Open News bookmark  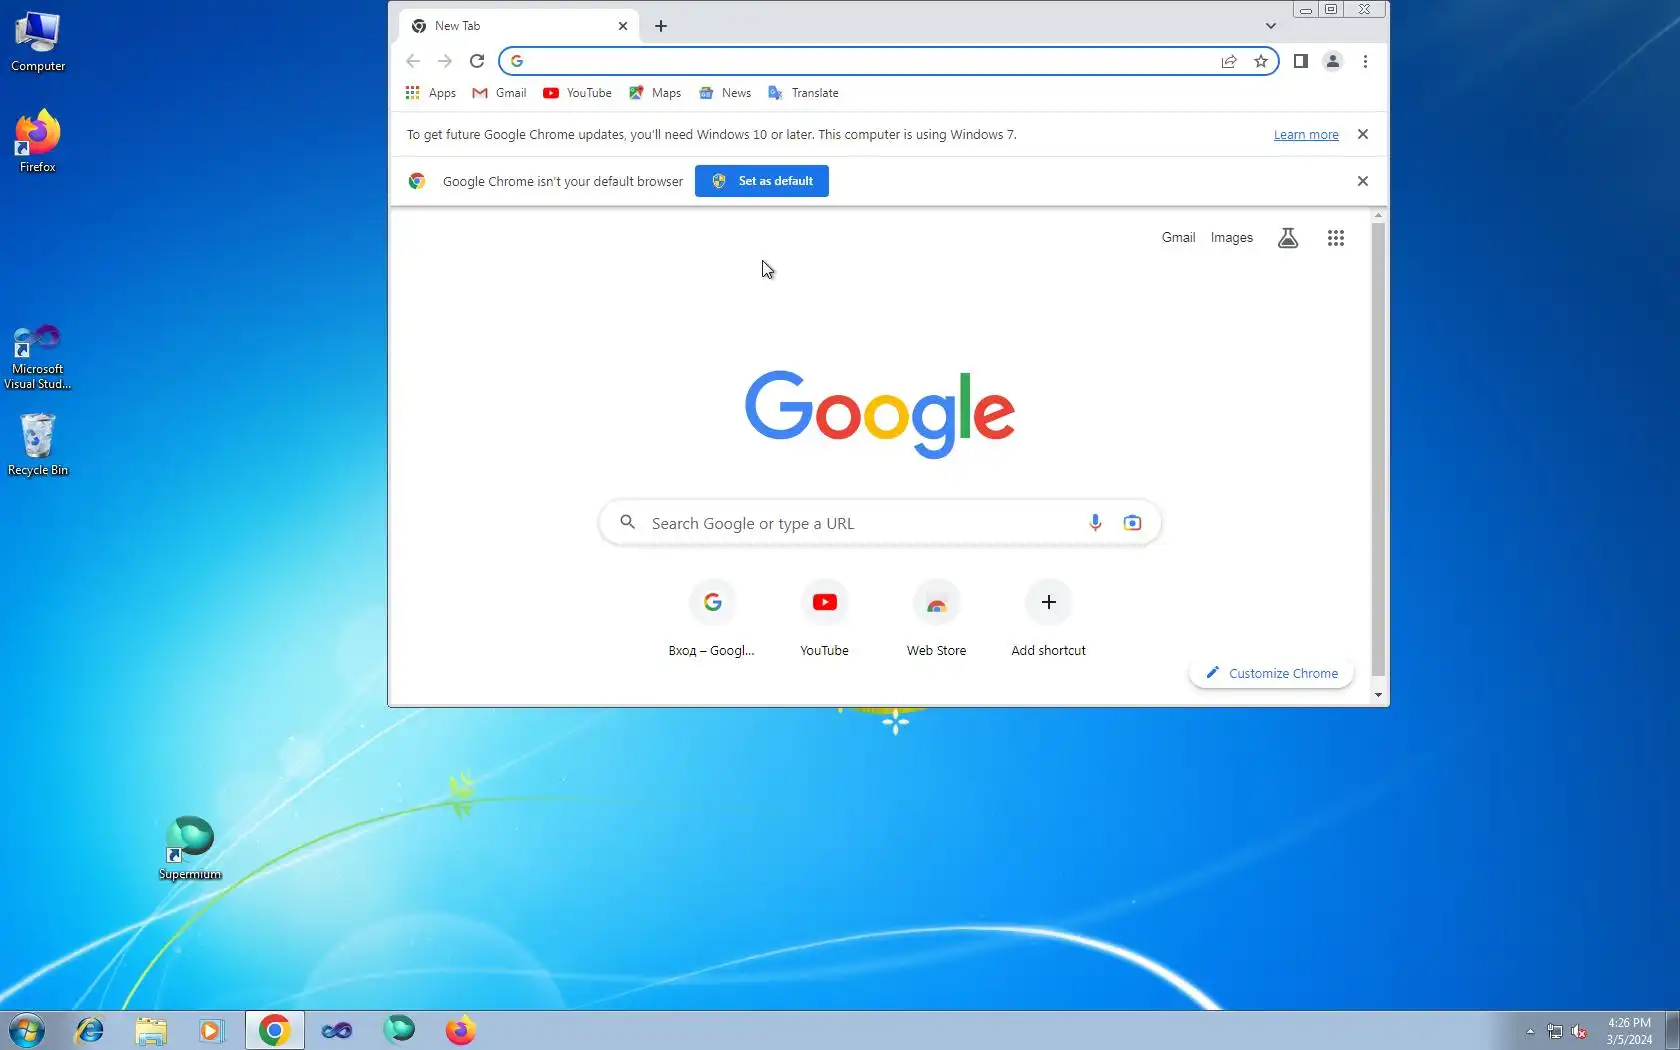tap(725, 93)
